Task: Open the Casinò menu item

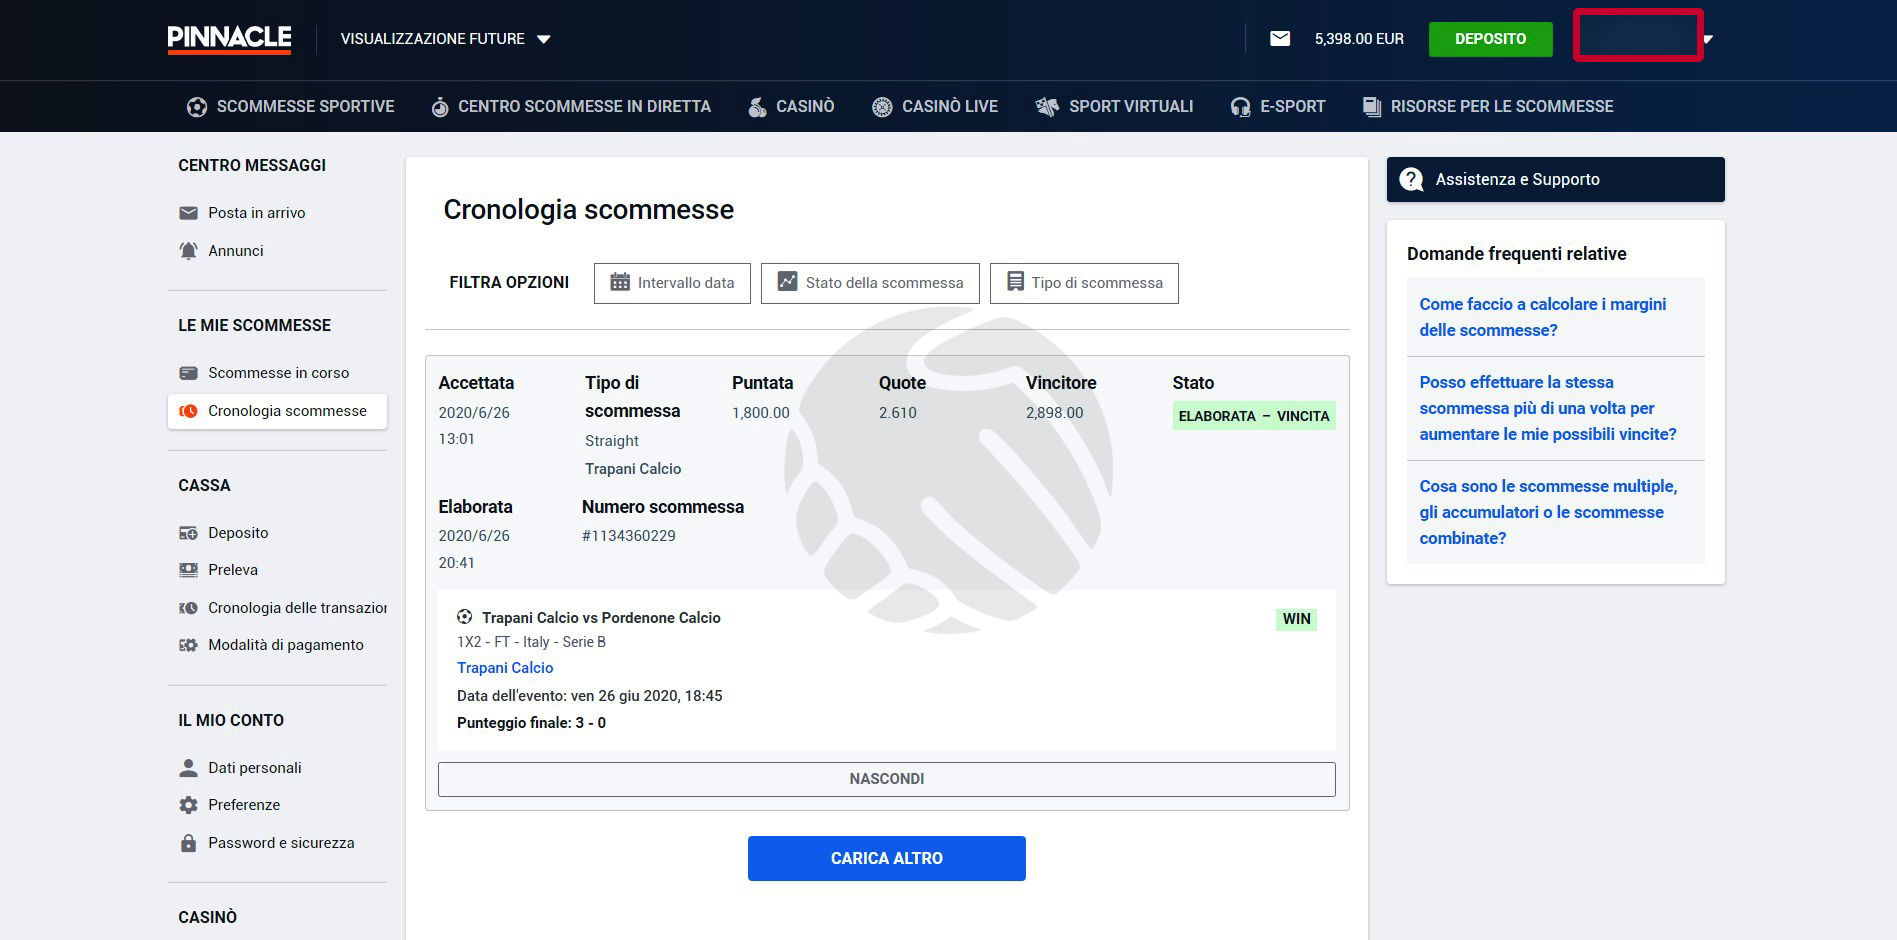Action: click(x=791, y=107)
